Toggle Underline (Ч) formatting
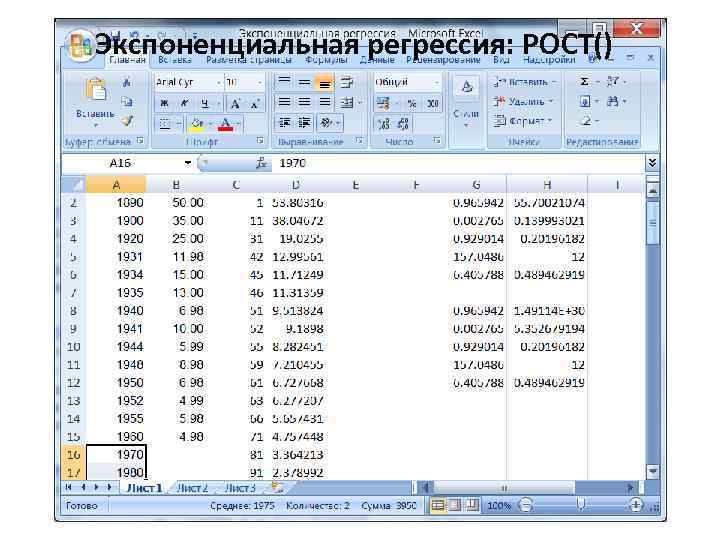This screenshot has width=720, height=540. [205, 104]
